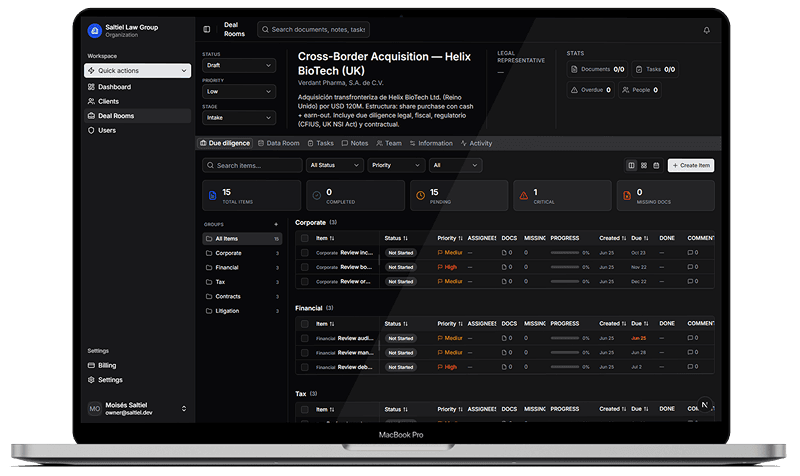
Task: Click the progress bar in Review inc... row
Action: click(x=565, y=253)
